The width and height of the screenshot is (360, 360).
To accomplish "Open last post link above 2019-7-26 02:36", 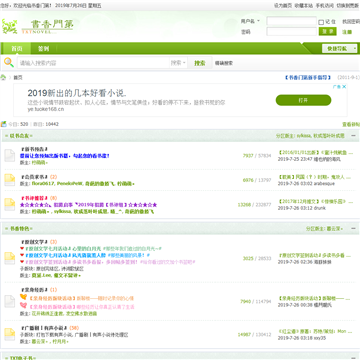I will pyautogui.click(x=314, y=256).
